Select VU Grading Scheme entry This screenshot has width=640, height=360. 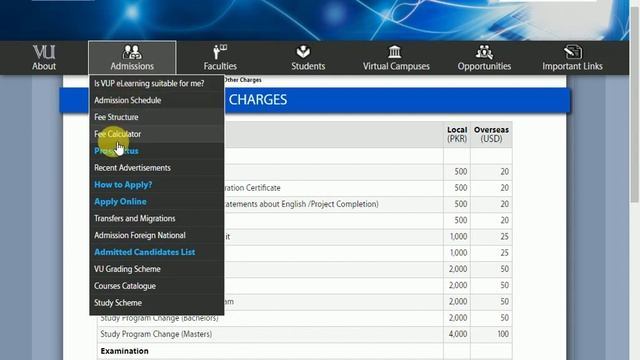coord(127,269)
